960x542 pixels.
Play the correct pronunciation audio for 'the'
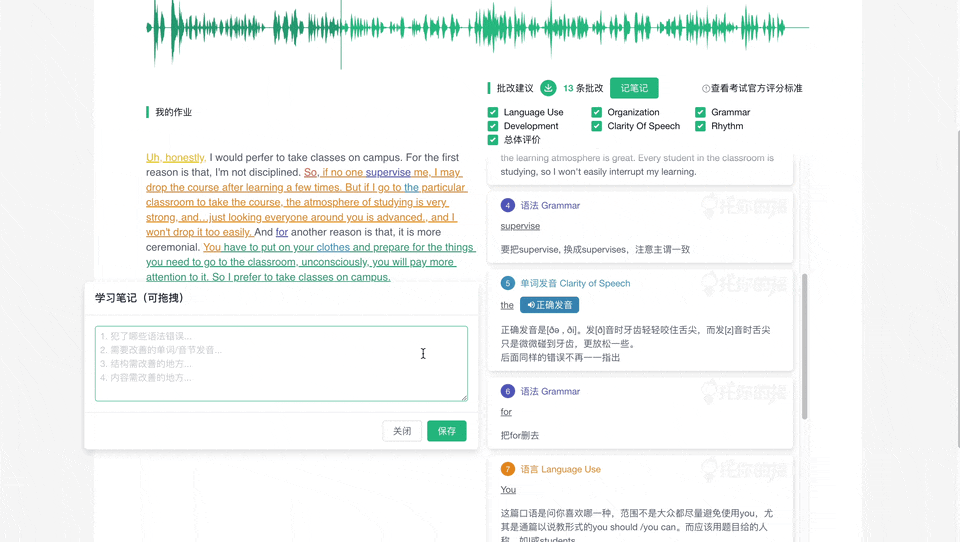click(549, 305)
